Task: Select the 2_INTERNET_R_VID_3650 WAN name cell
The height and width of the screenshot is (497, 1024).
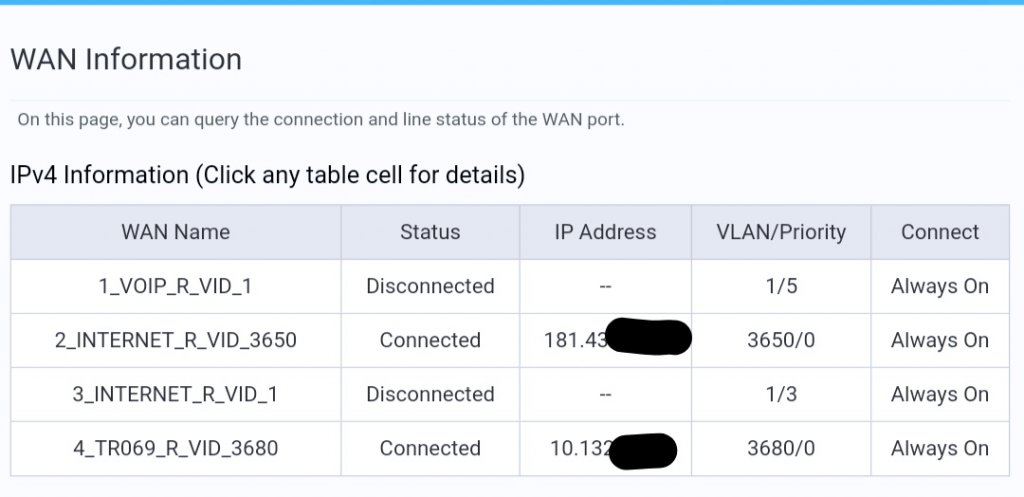Action: tap(175, 340)
